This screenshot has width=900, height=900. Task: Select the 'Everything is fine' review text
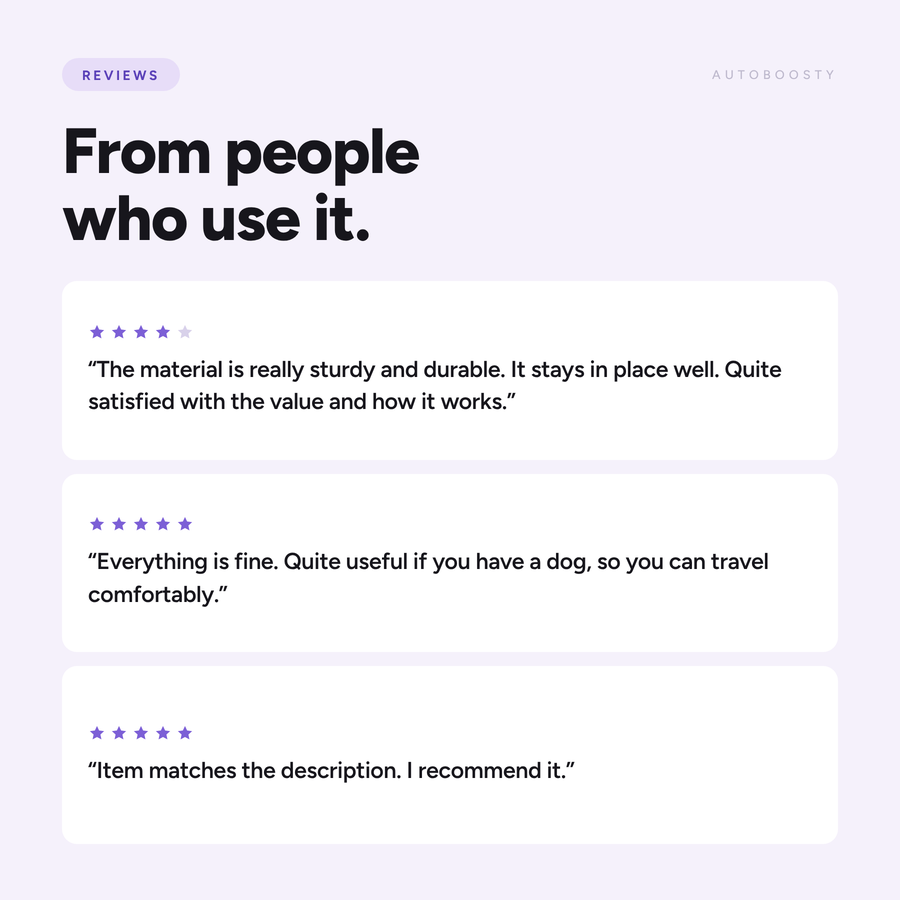(428, 577)
